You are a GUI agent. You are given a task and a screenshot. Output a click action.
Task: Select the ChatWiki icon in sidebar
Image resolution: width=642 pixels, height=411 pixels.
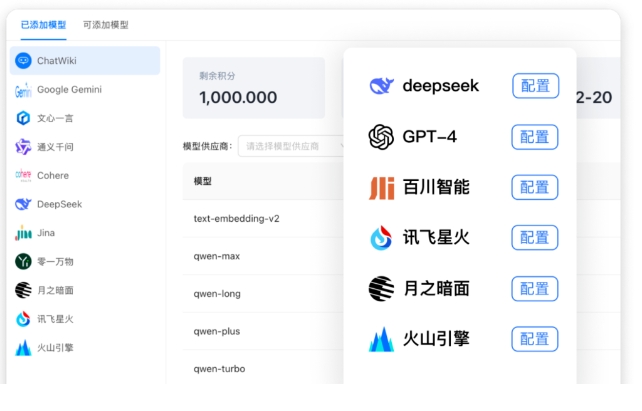coord(23,61)
